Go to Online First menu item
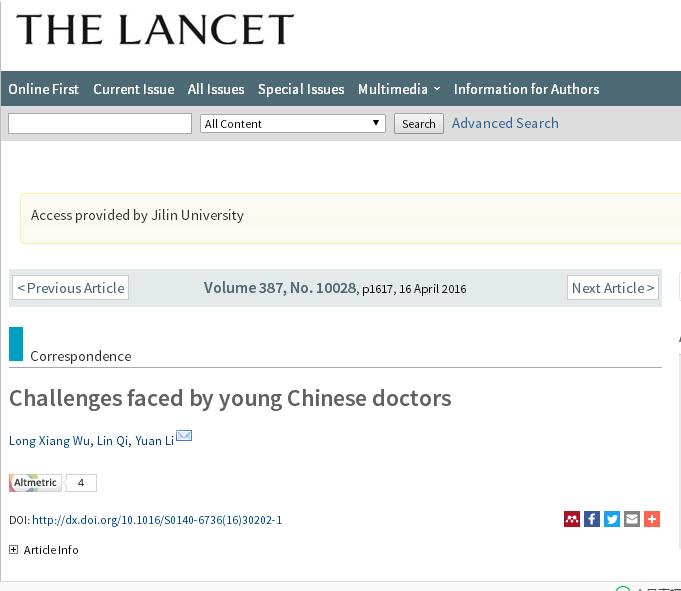Screen dimensions: 681x591 click(44, 89)
